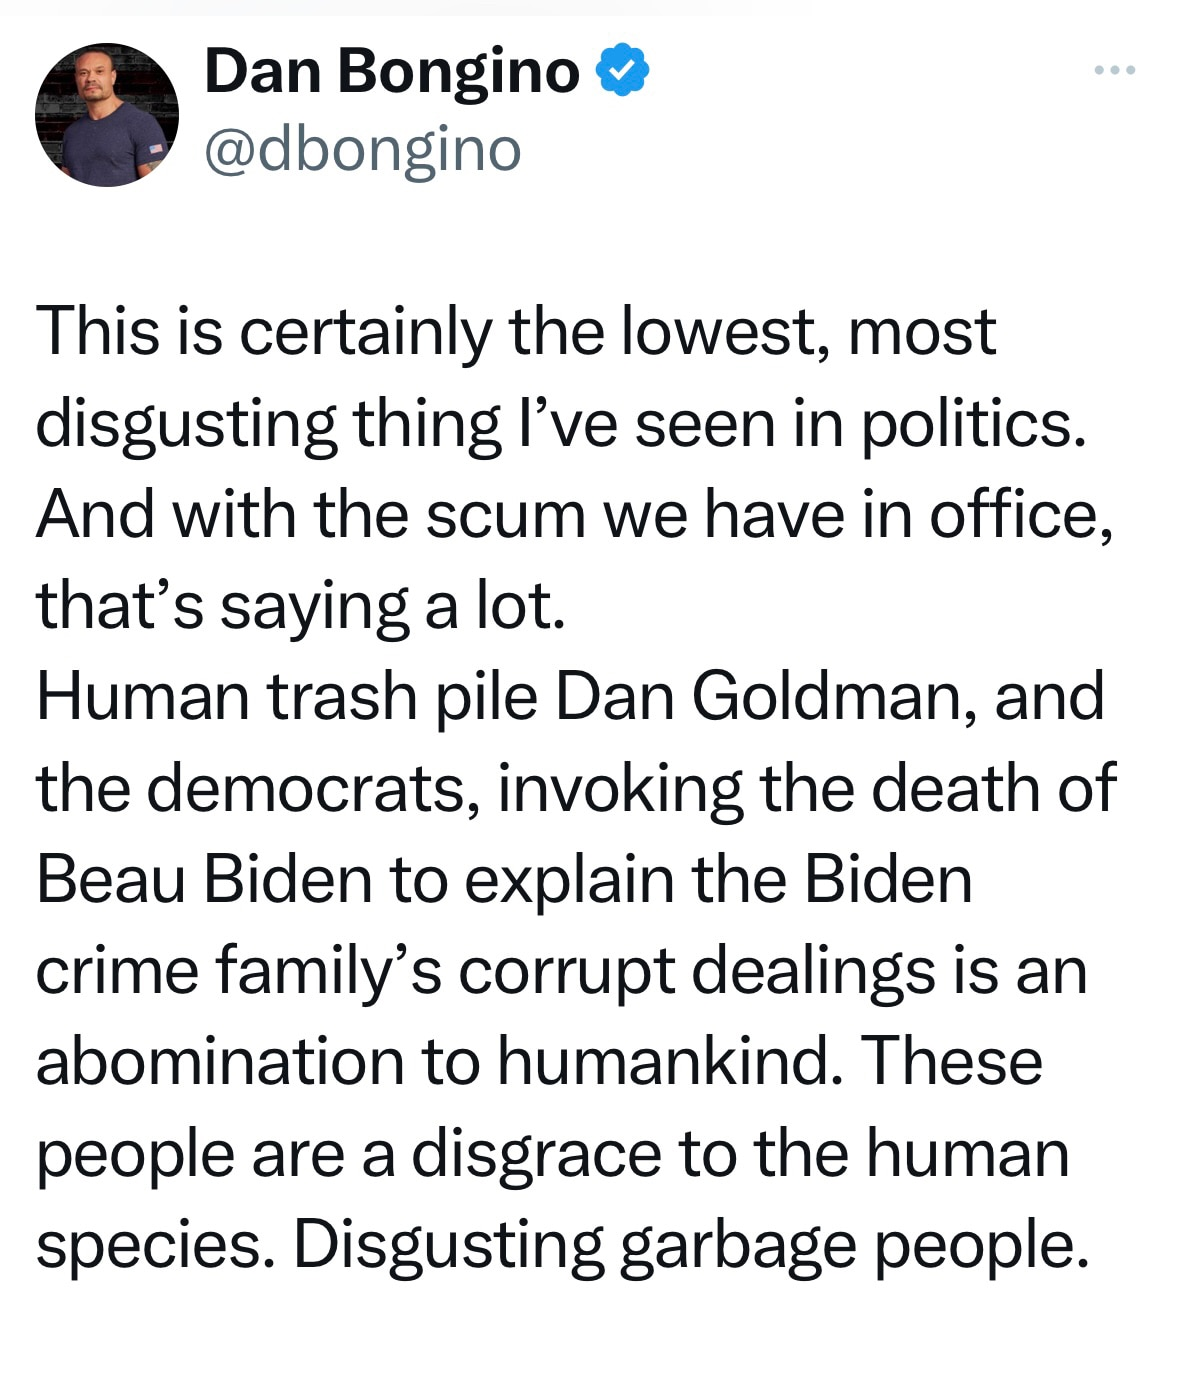Click the word "abomination" in the tweet
This screenshot has width=1178, height=1377.
[219, 1061]
